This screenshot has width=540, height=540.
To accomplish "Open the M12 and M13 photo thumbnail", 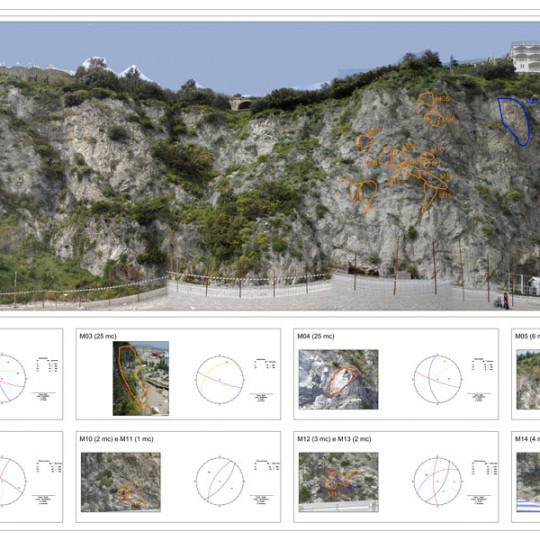I will (x=338, y=482).
